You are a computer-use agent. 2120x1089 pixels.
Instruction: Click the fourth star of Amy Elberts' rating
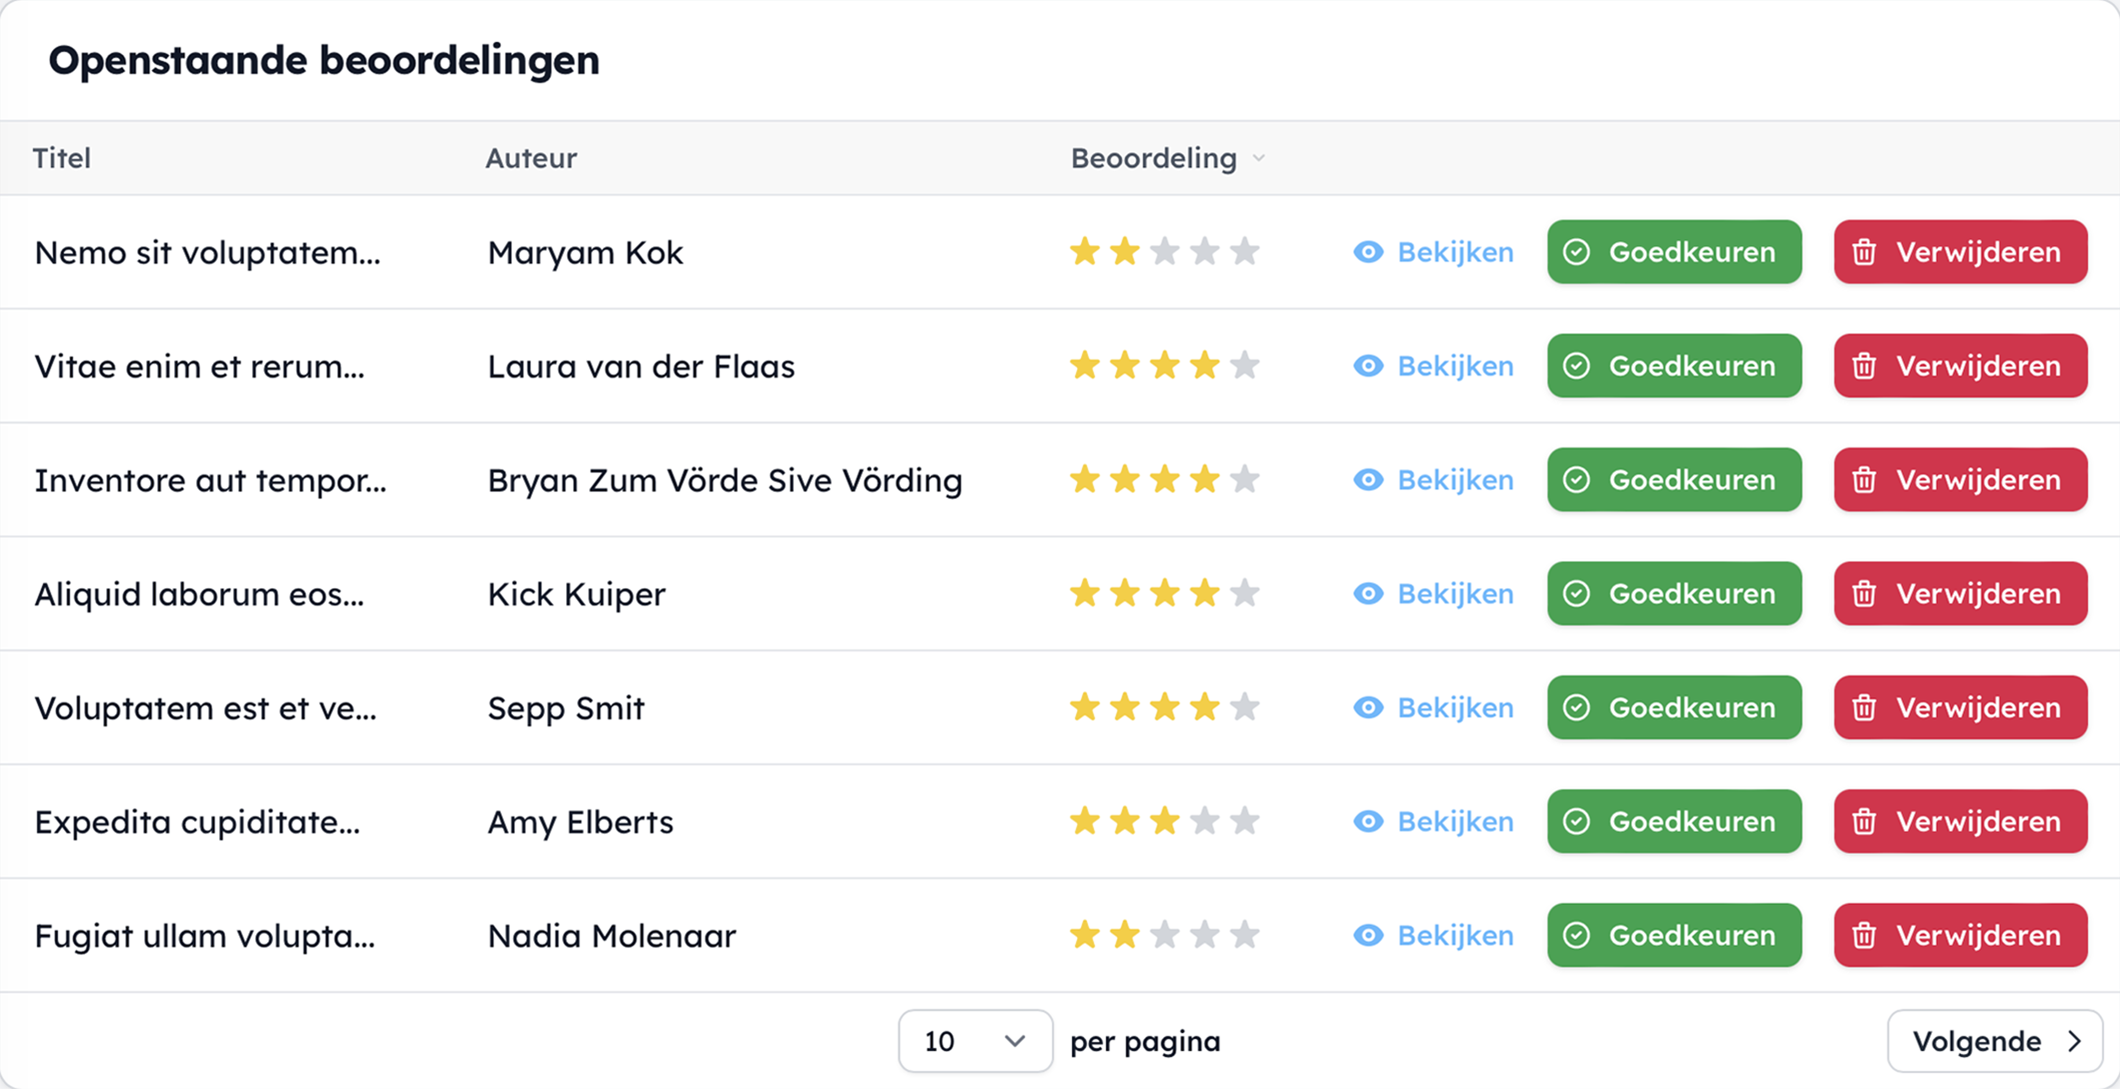tap(1205, 821)
